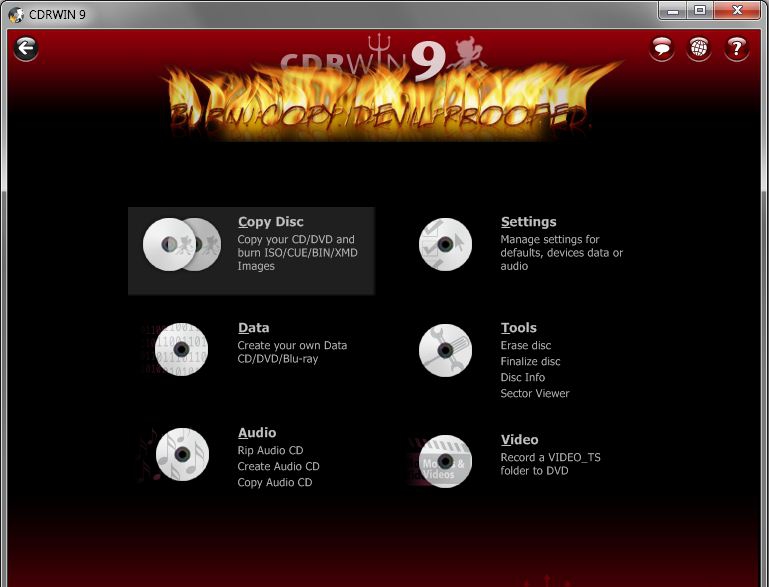Open the Data heading
Viewport: 769px width, 587px height.
254,328
